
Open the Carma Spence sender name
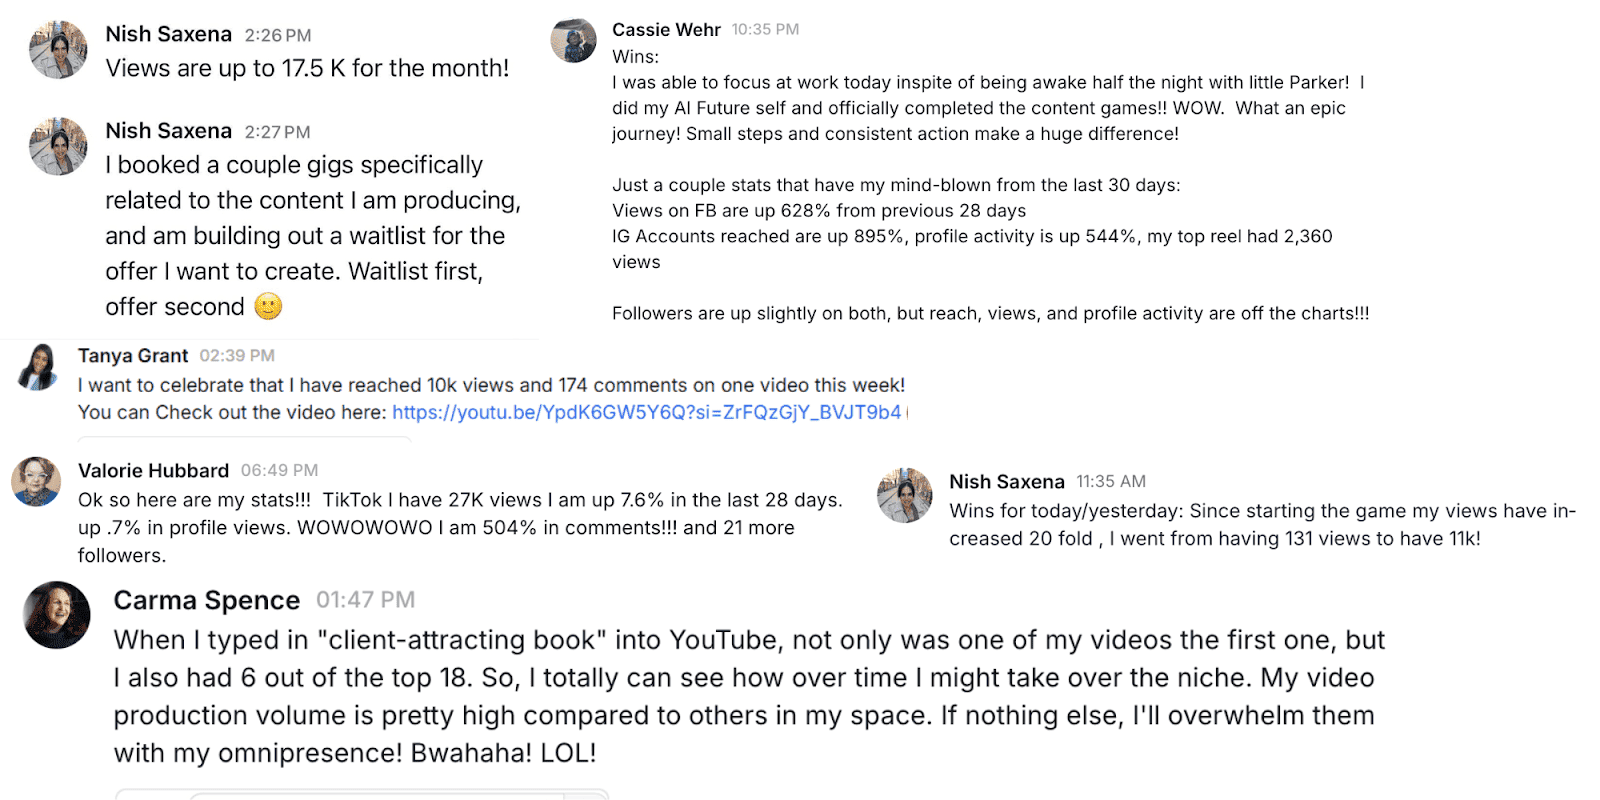tap(206, 600)
